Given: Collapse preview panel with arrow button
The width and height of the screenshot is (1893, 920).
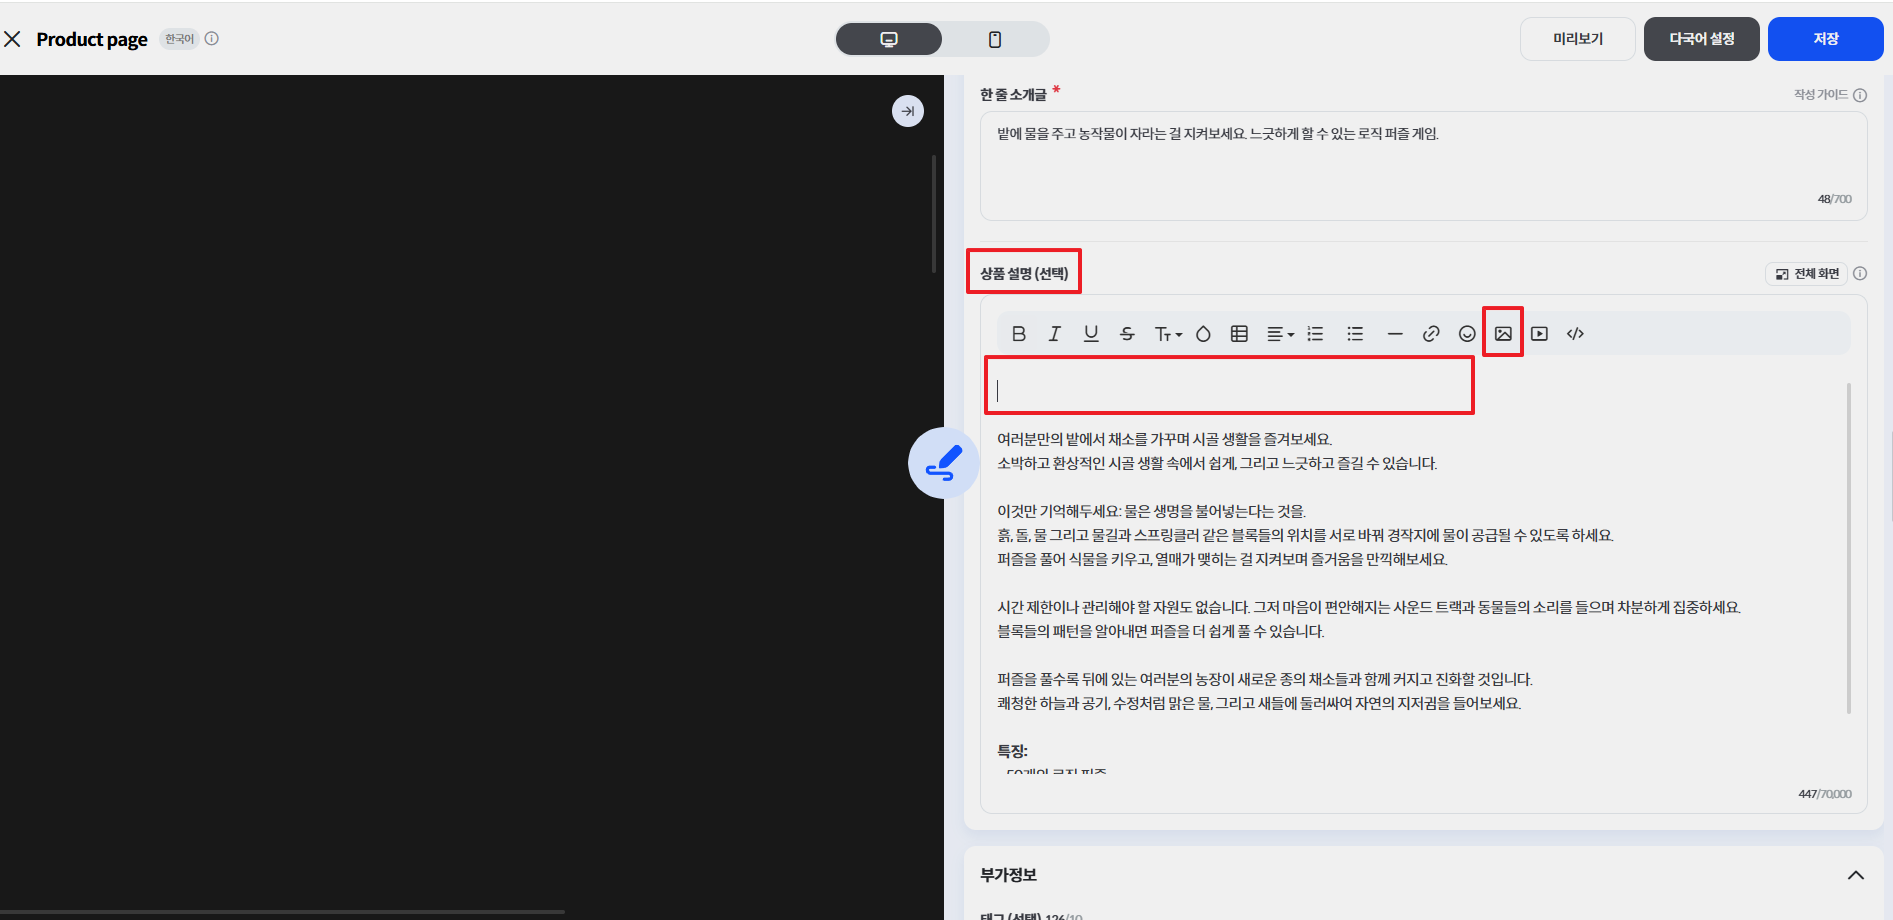Looking at the screenshot, I should [x=908, y=111].
